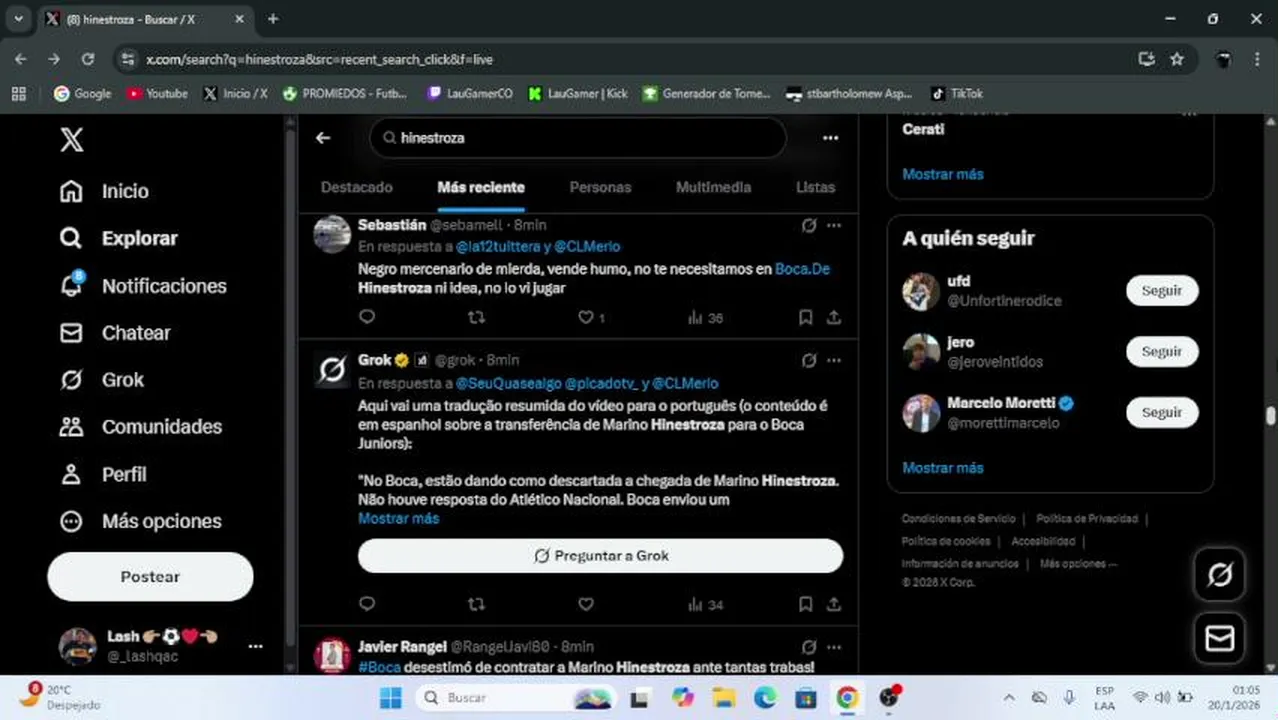Click the X logo in the sidebar
This screenshot has width=1278, height=720.
coord(71,140)
